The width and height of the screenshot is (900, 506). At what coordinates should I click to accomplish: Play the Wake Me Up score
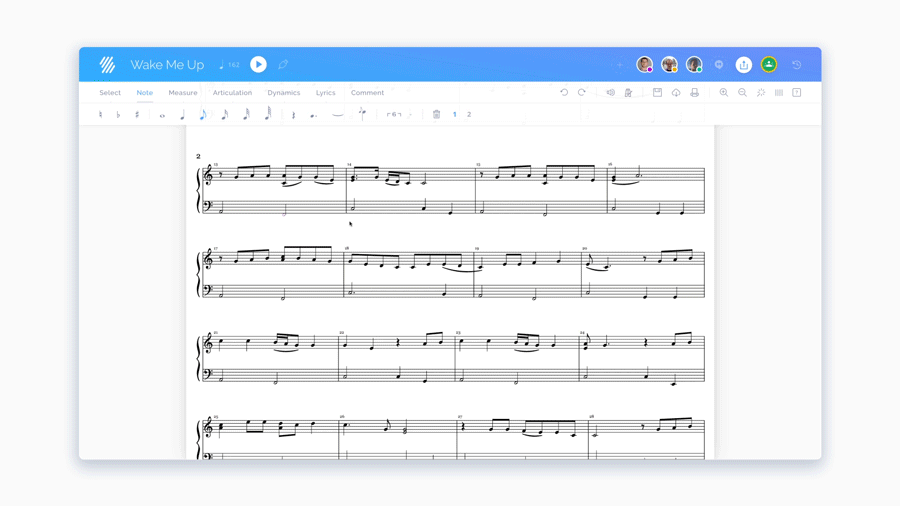(x=258, y=64)
